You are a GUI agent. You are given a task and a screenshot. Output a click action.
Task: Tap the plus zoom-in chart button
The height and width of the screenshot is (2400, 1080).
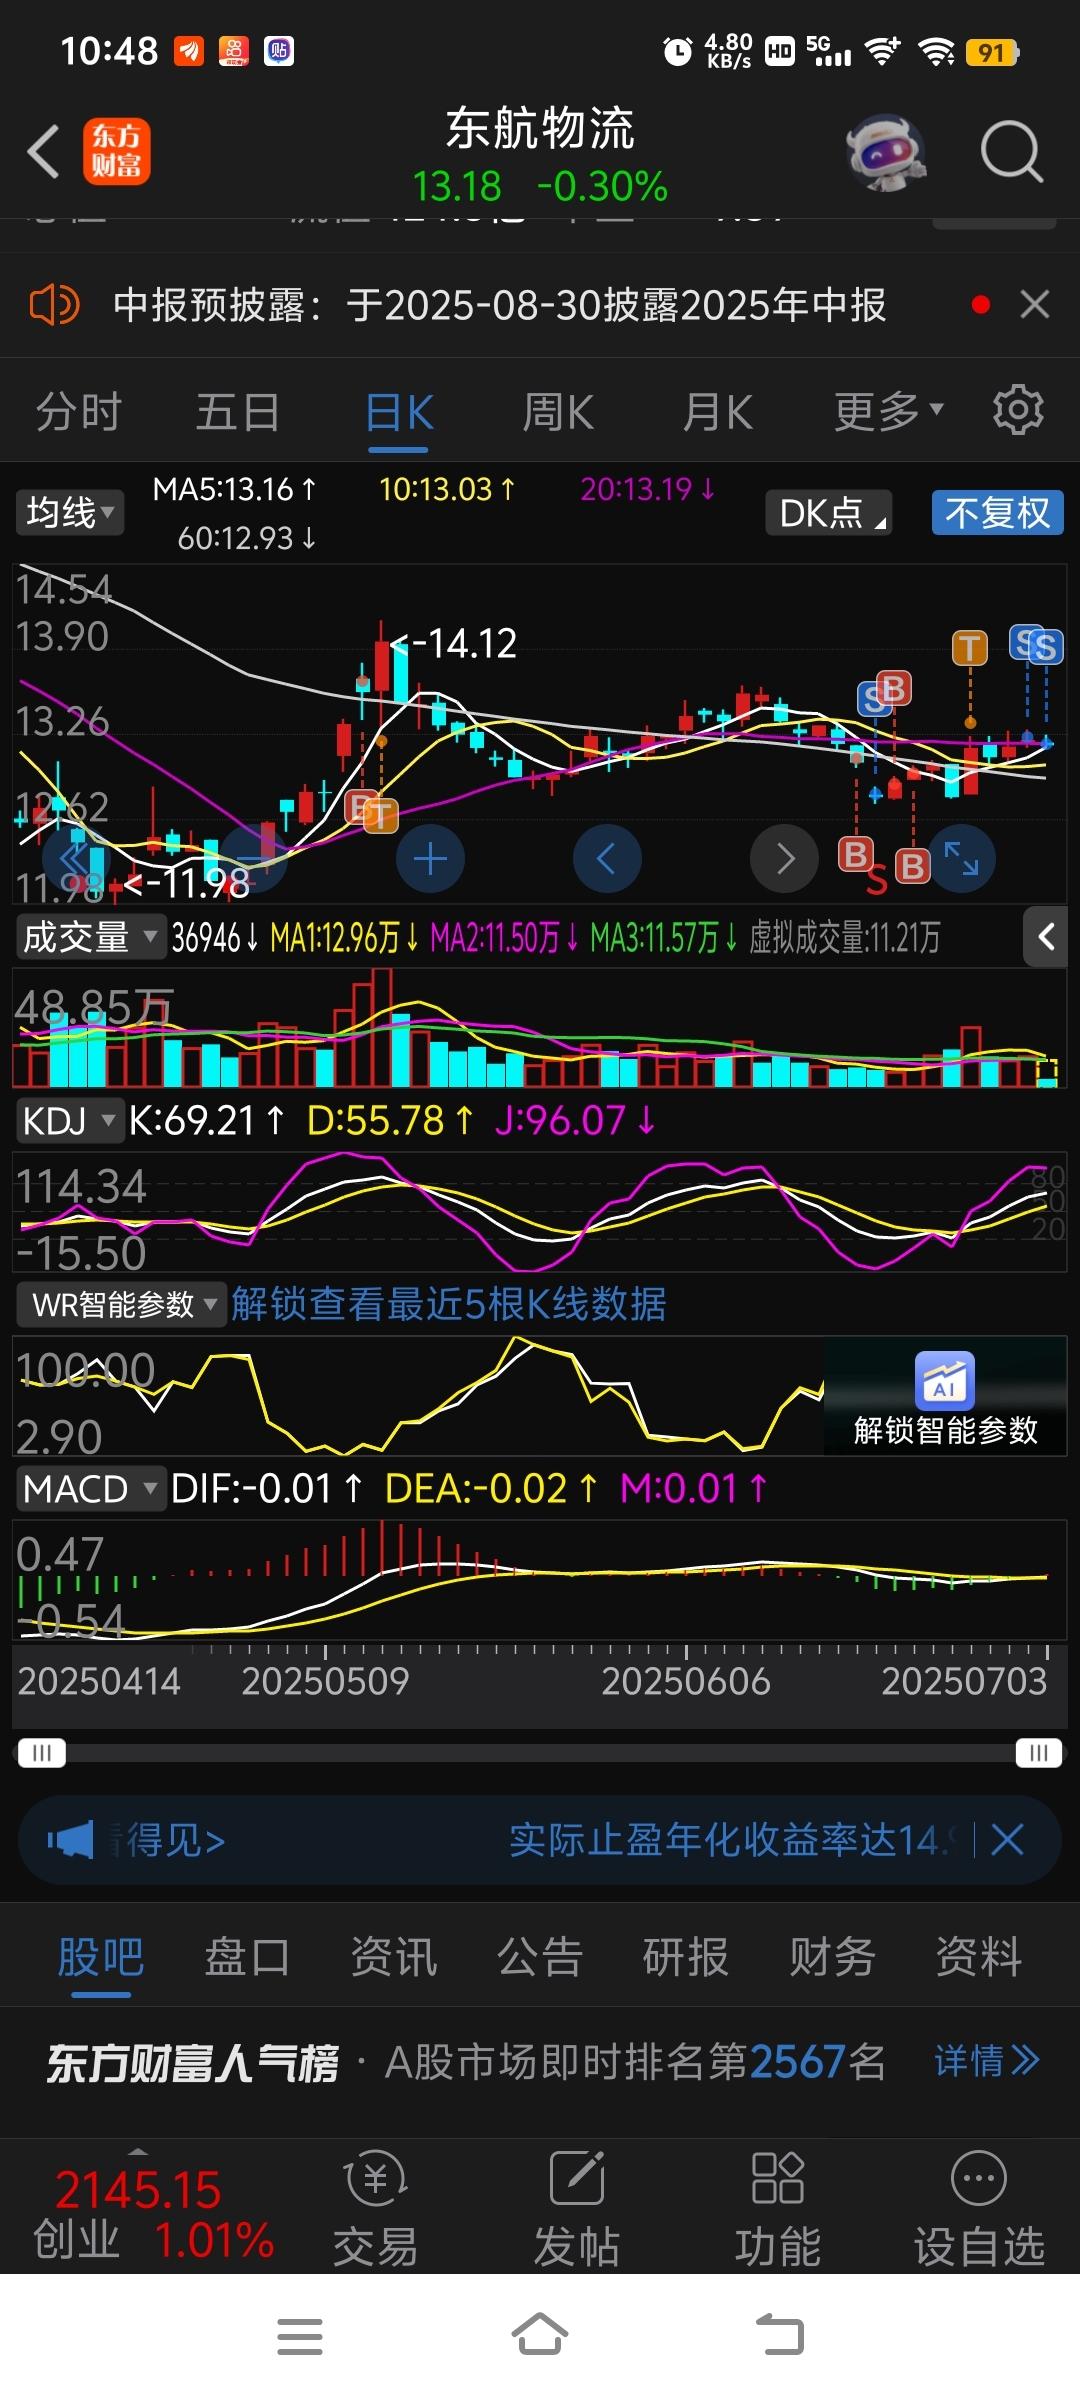coord(430,858)
